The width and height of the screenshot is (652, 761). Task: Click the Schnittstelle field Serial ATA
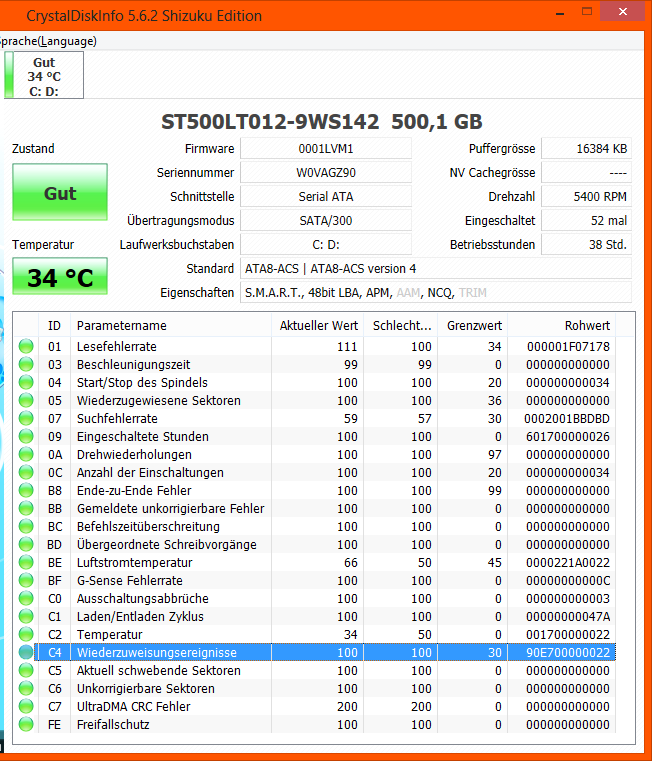pyautogui.click(x=326, y=197)
